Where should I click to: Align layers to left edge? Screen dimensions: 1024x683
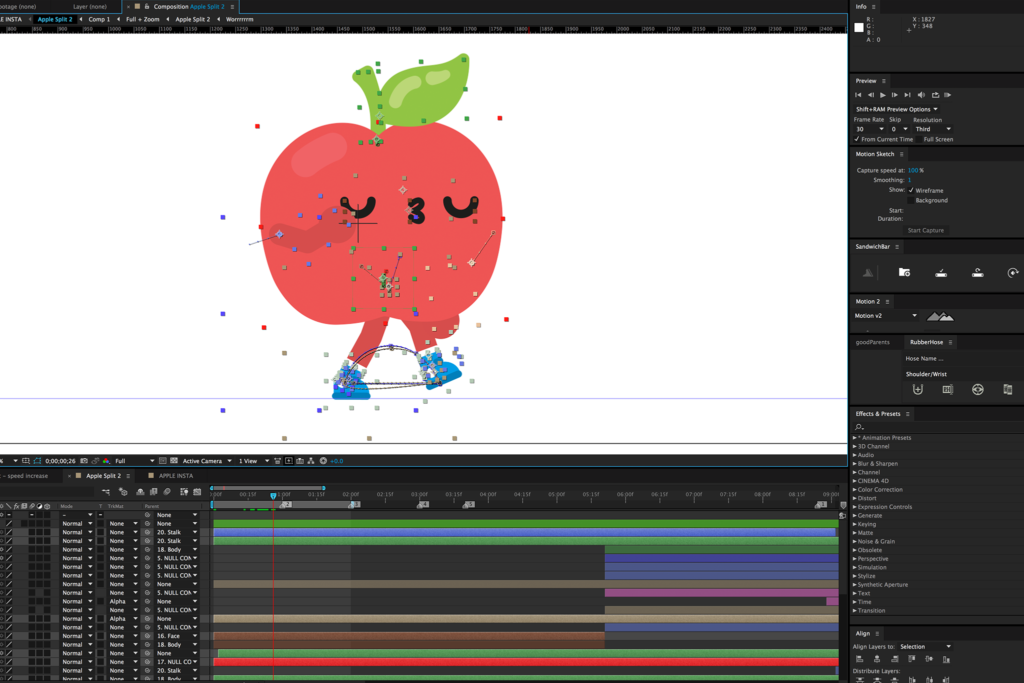coord(859,659)
